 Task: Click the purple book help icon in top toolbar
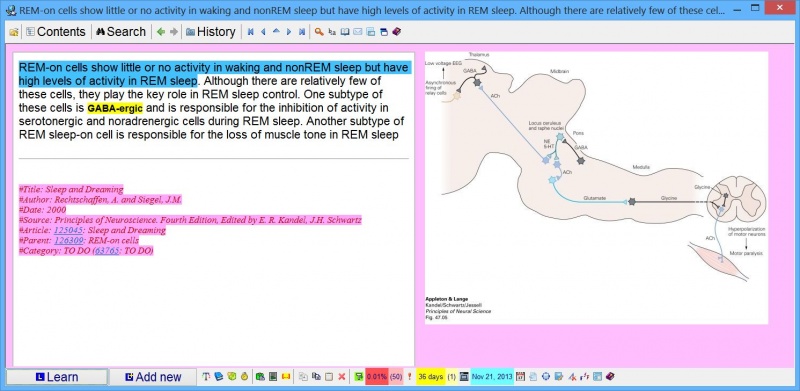point(396,32)
